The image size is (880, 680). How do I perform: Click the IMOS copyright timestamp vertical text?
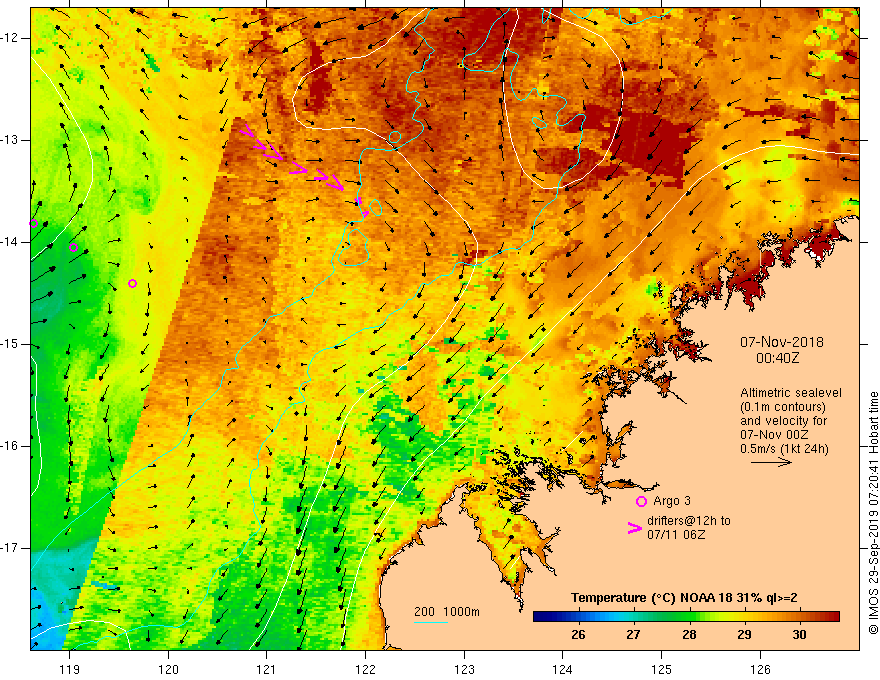point(873,513)
